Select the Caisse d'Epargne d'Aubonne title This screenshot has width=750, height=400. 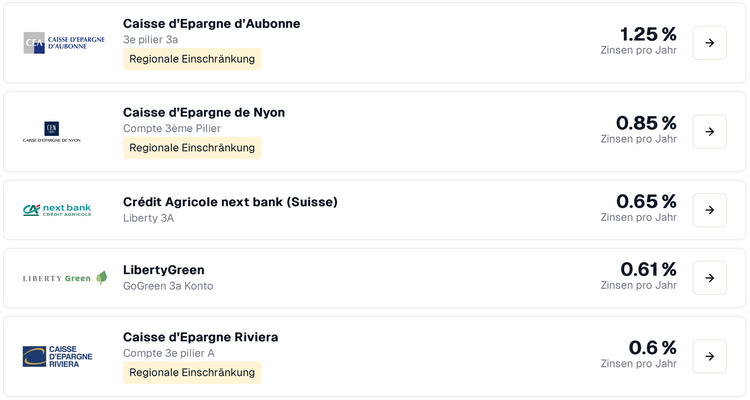211,23
